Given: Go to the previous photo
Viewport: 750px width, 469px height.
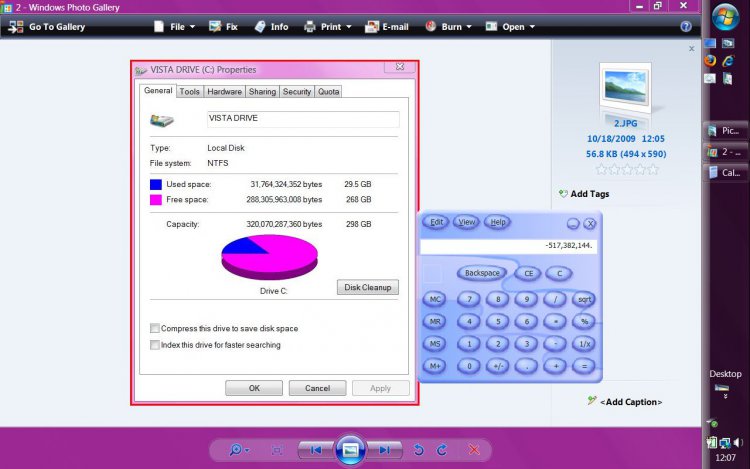Looking at the screenshot, I should [x=316, y=450].
